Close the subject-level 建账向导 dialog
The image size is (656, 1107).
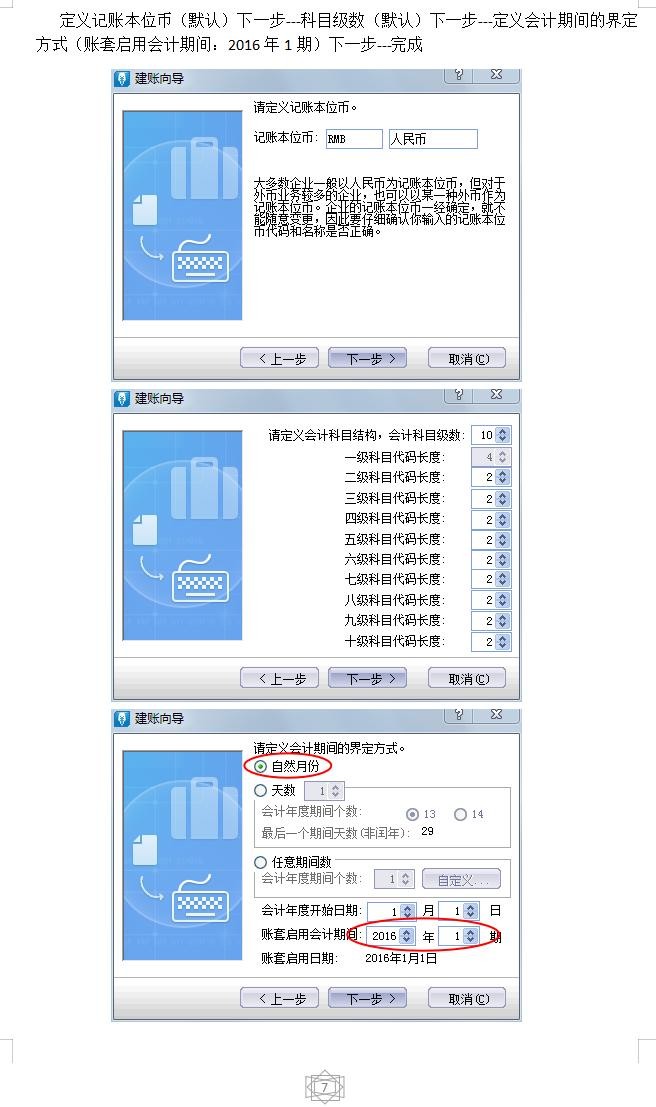(497, 395)
